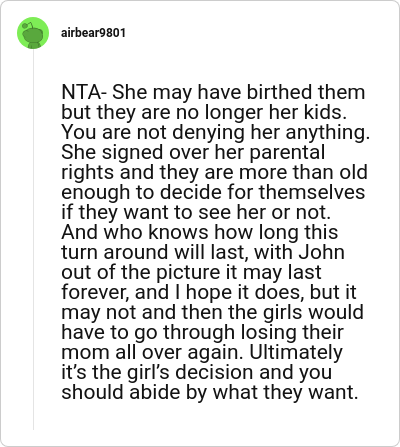Click the "NTA-" verdict at the comment start
Screen dimensions: 400x447
[x=84, y=92]
